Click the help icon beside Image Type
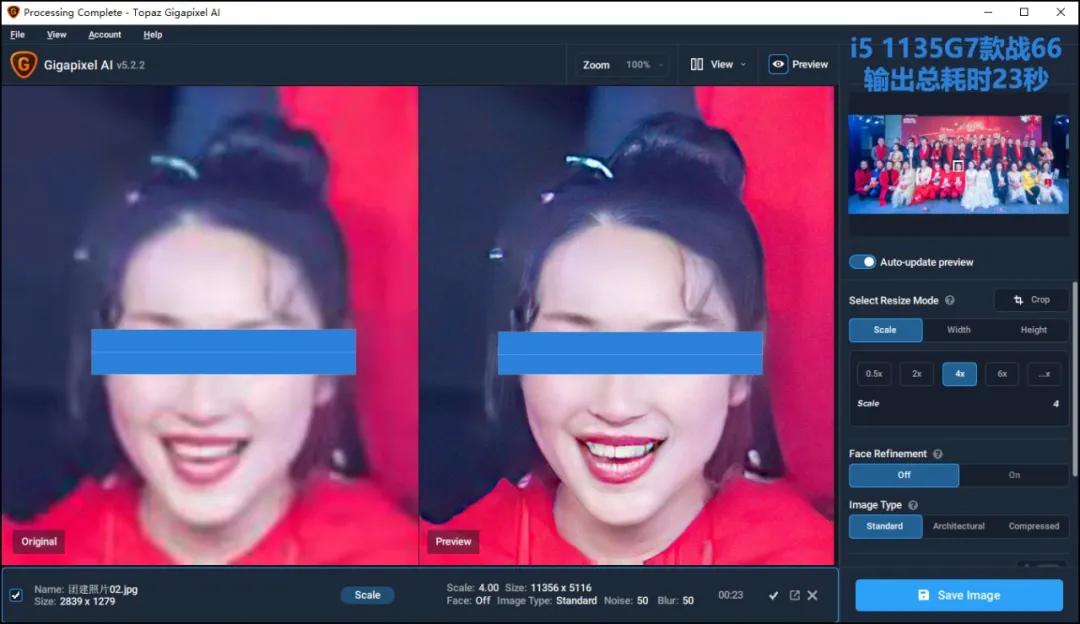1080x624 pixels. click(914, 505)
